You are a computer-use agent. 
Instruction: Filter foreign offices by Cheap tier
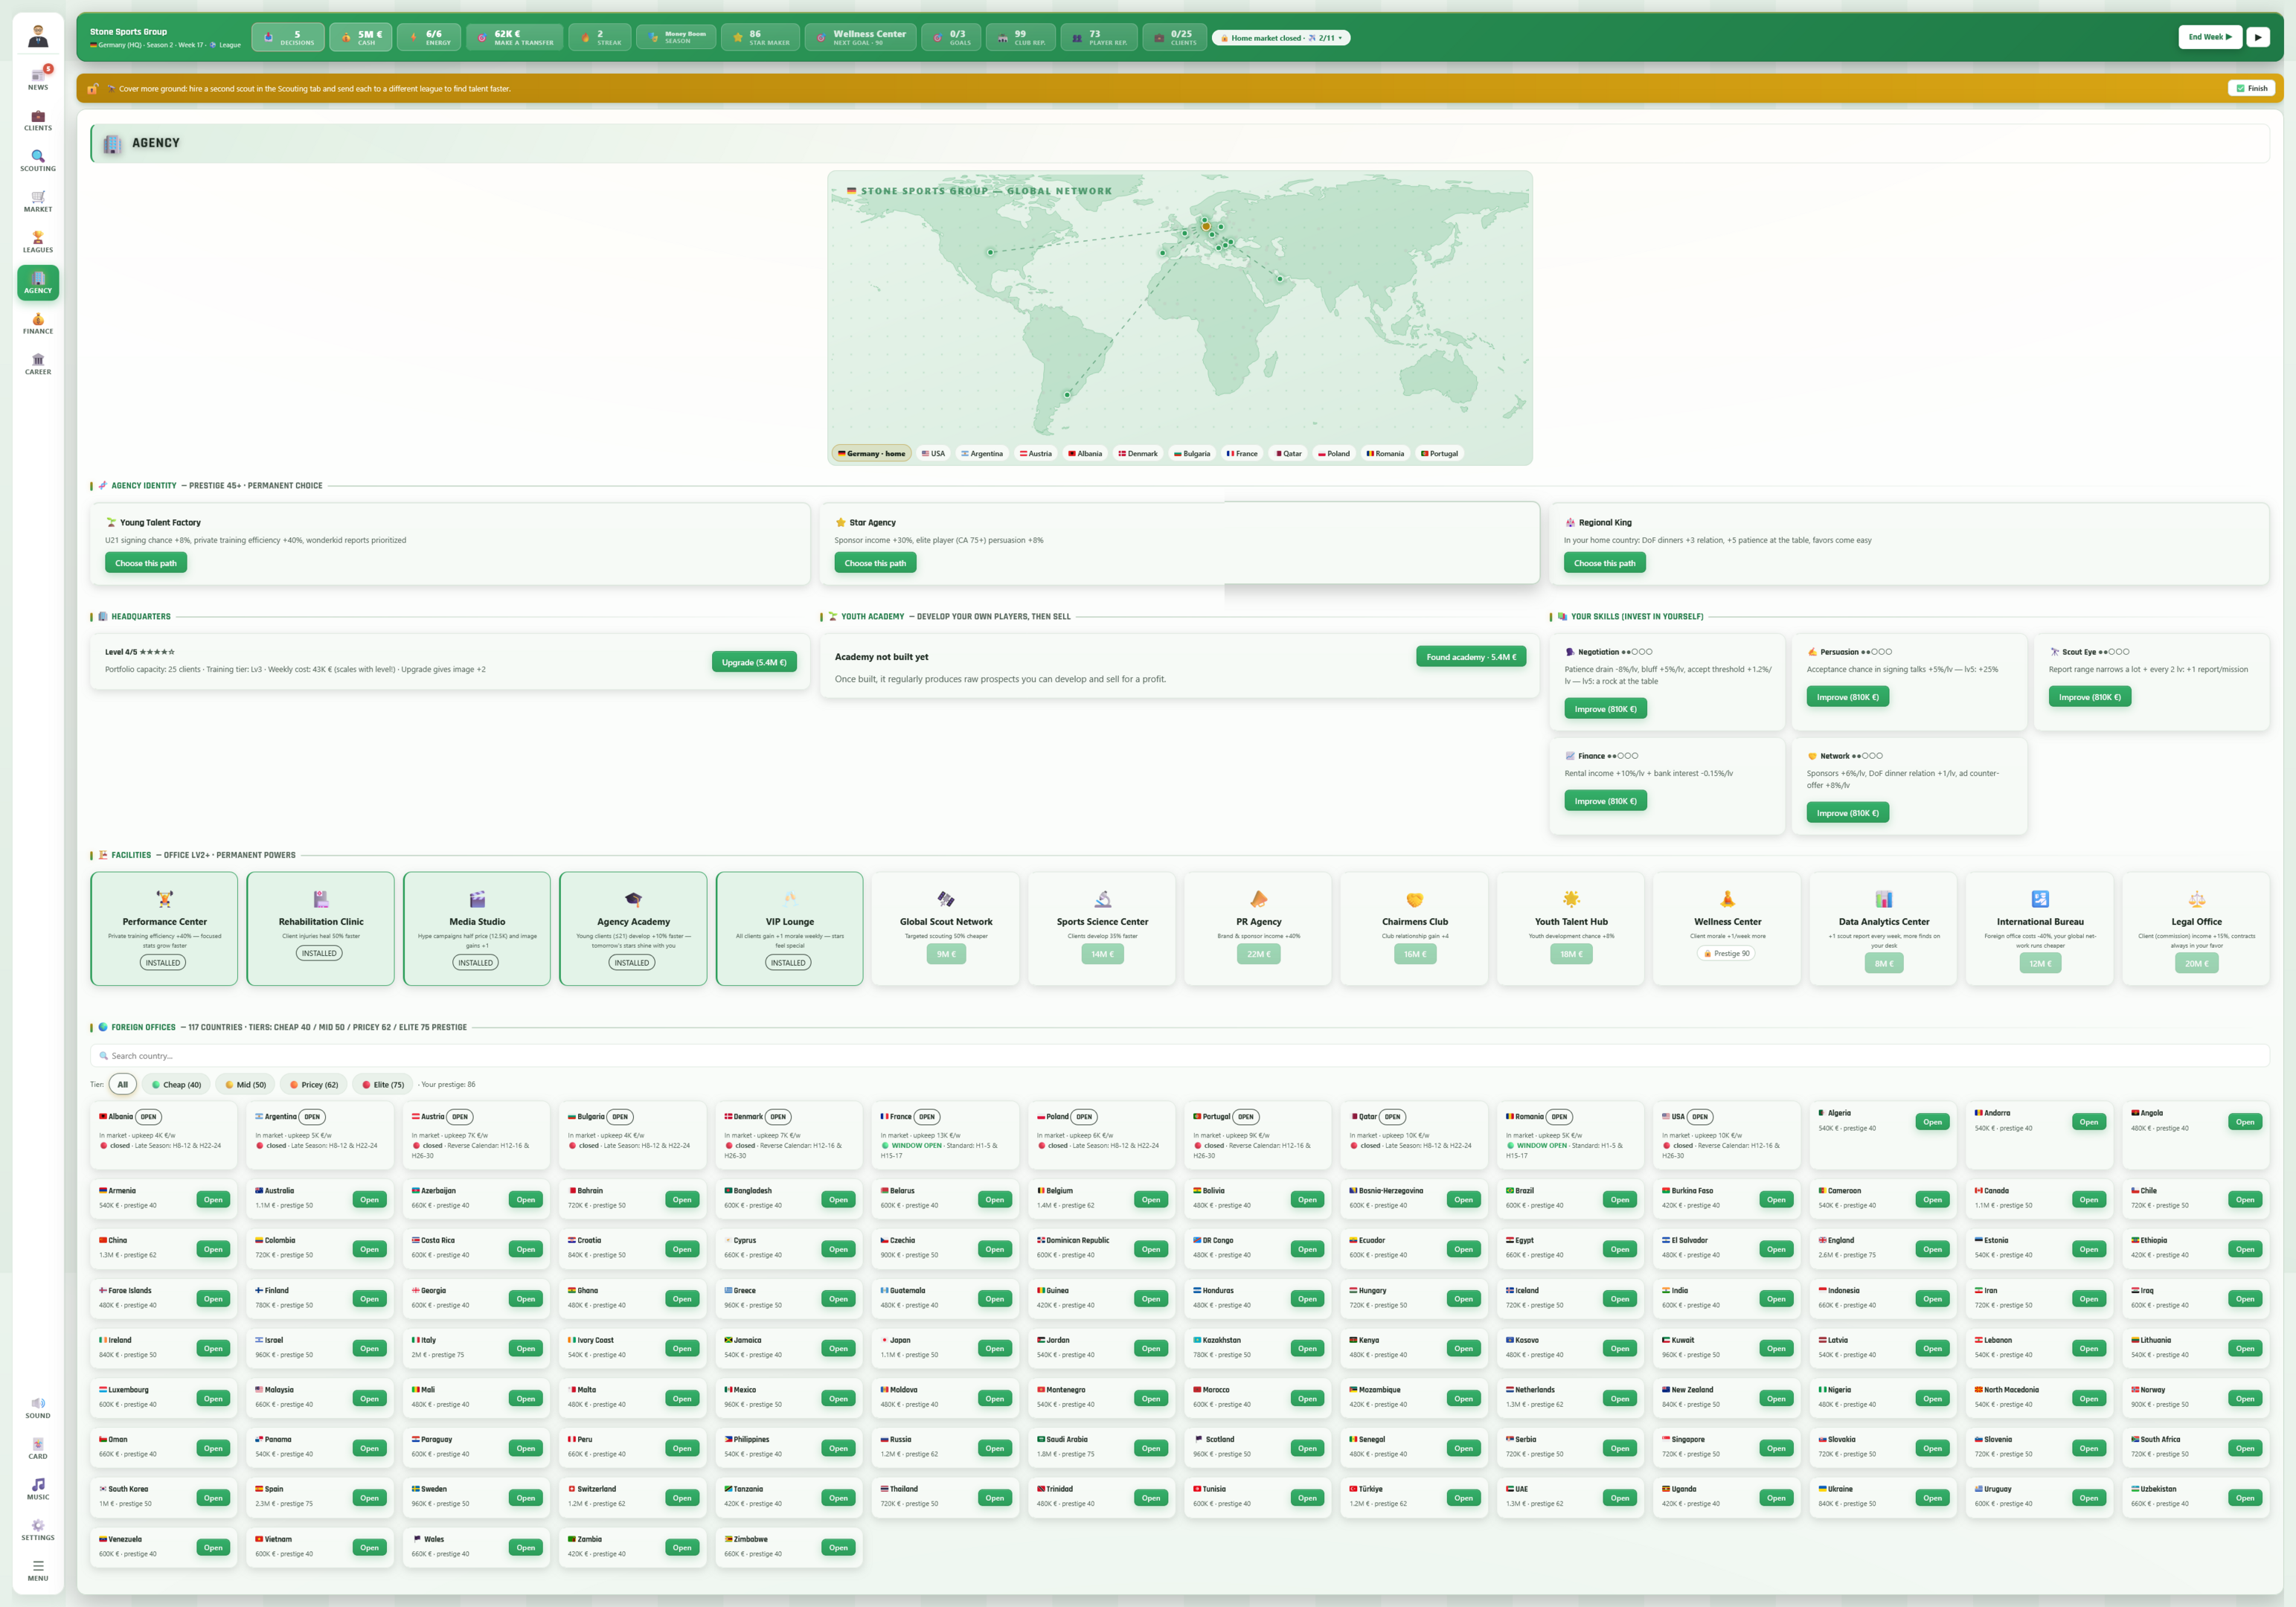(x=176, y=1084)
